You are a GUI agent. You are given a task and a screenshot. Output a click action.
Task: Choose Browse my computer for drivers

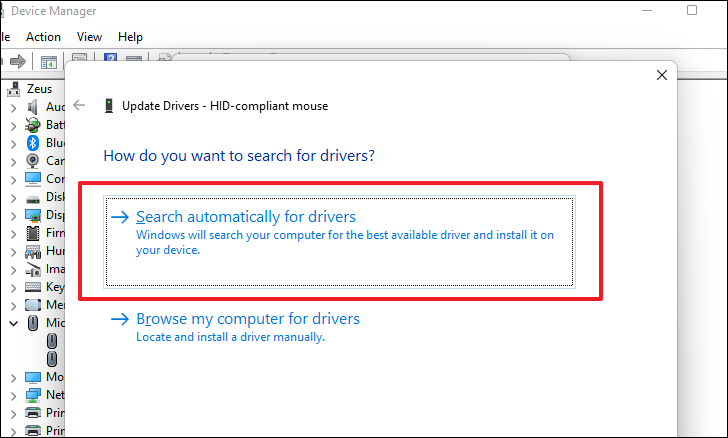coord(247,319)
